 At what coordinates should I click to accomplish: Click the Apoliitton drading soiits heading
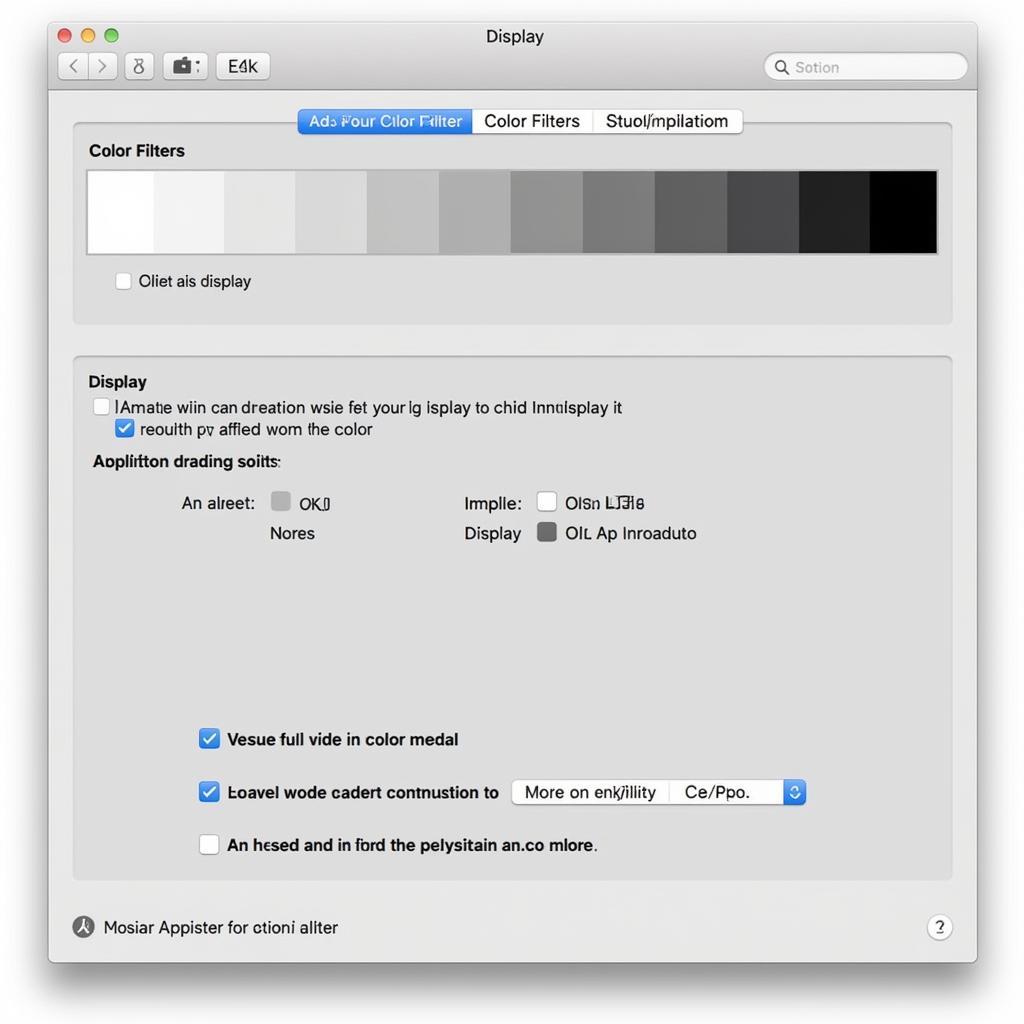pos(187,461)
